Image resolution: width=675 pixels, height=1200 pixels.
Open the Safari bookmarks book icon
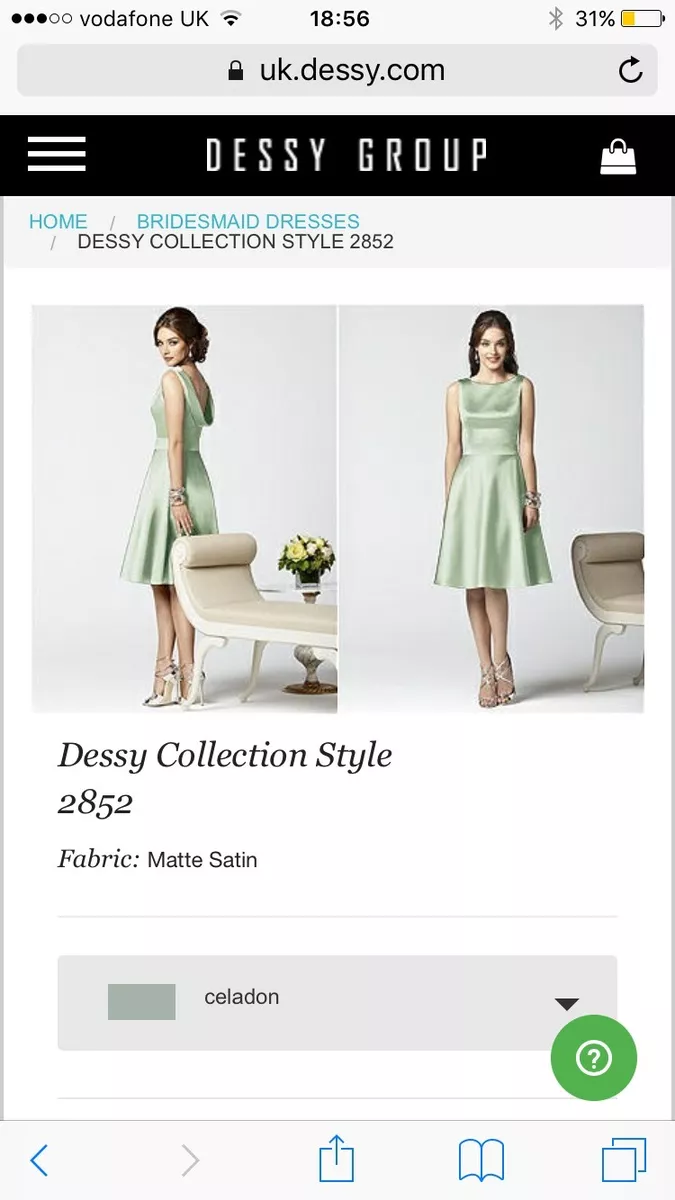pos(481,1161)
